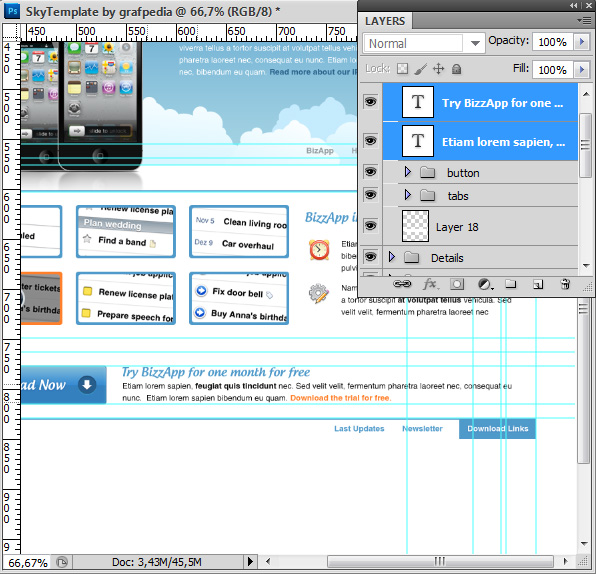
Task: Click the link layers icon
Action: pyautogui.click(x=402, y=284)
